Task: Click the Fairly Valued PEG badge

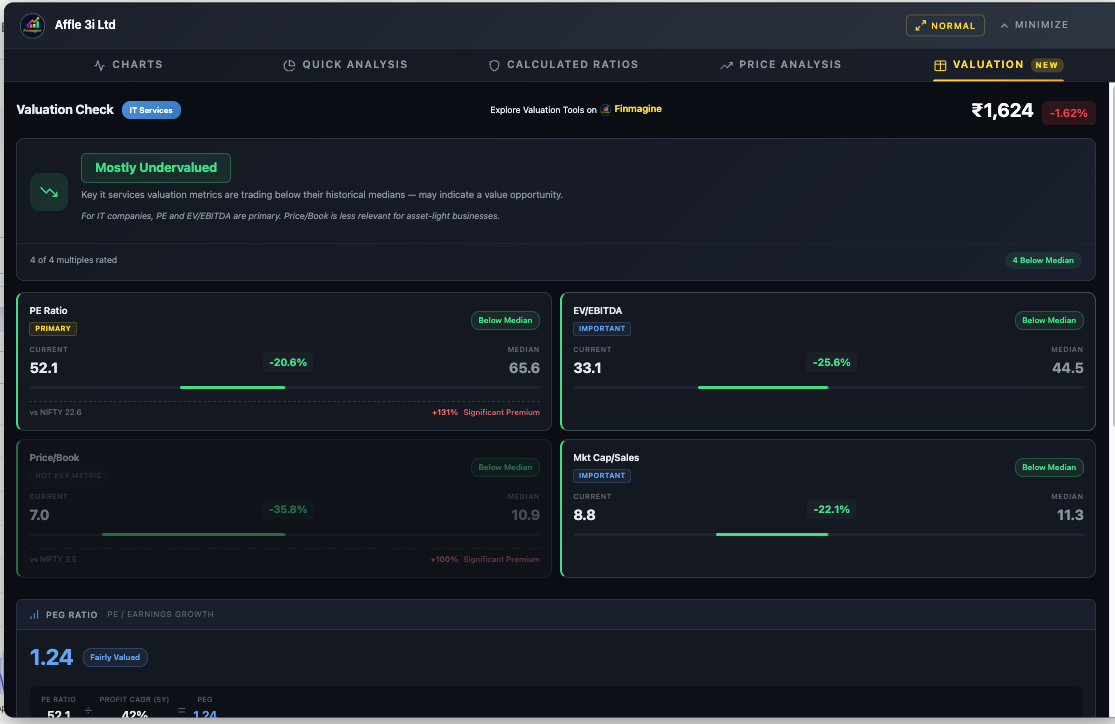Action: tap(115, 657)
